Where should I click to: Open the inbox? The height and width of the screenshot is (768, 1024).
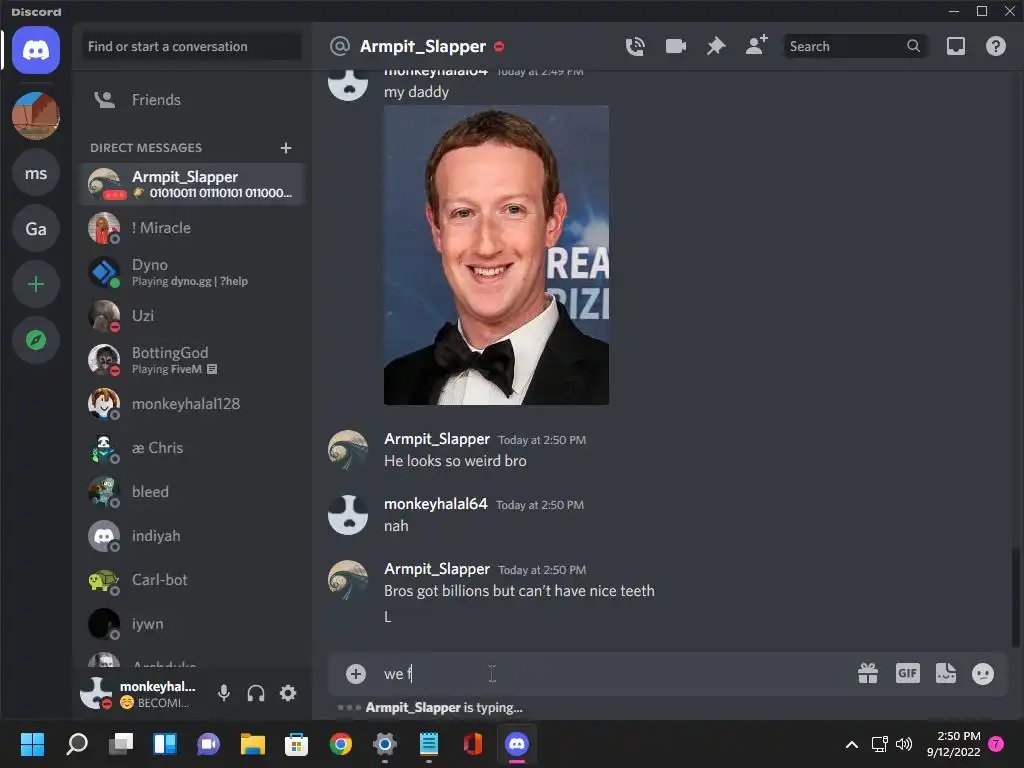tap(955, 46)
